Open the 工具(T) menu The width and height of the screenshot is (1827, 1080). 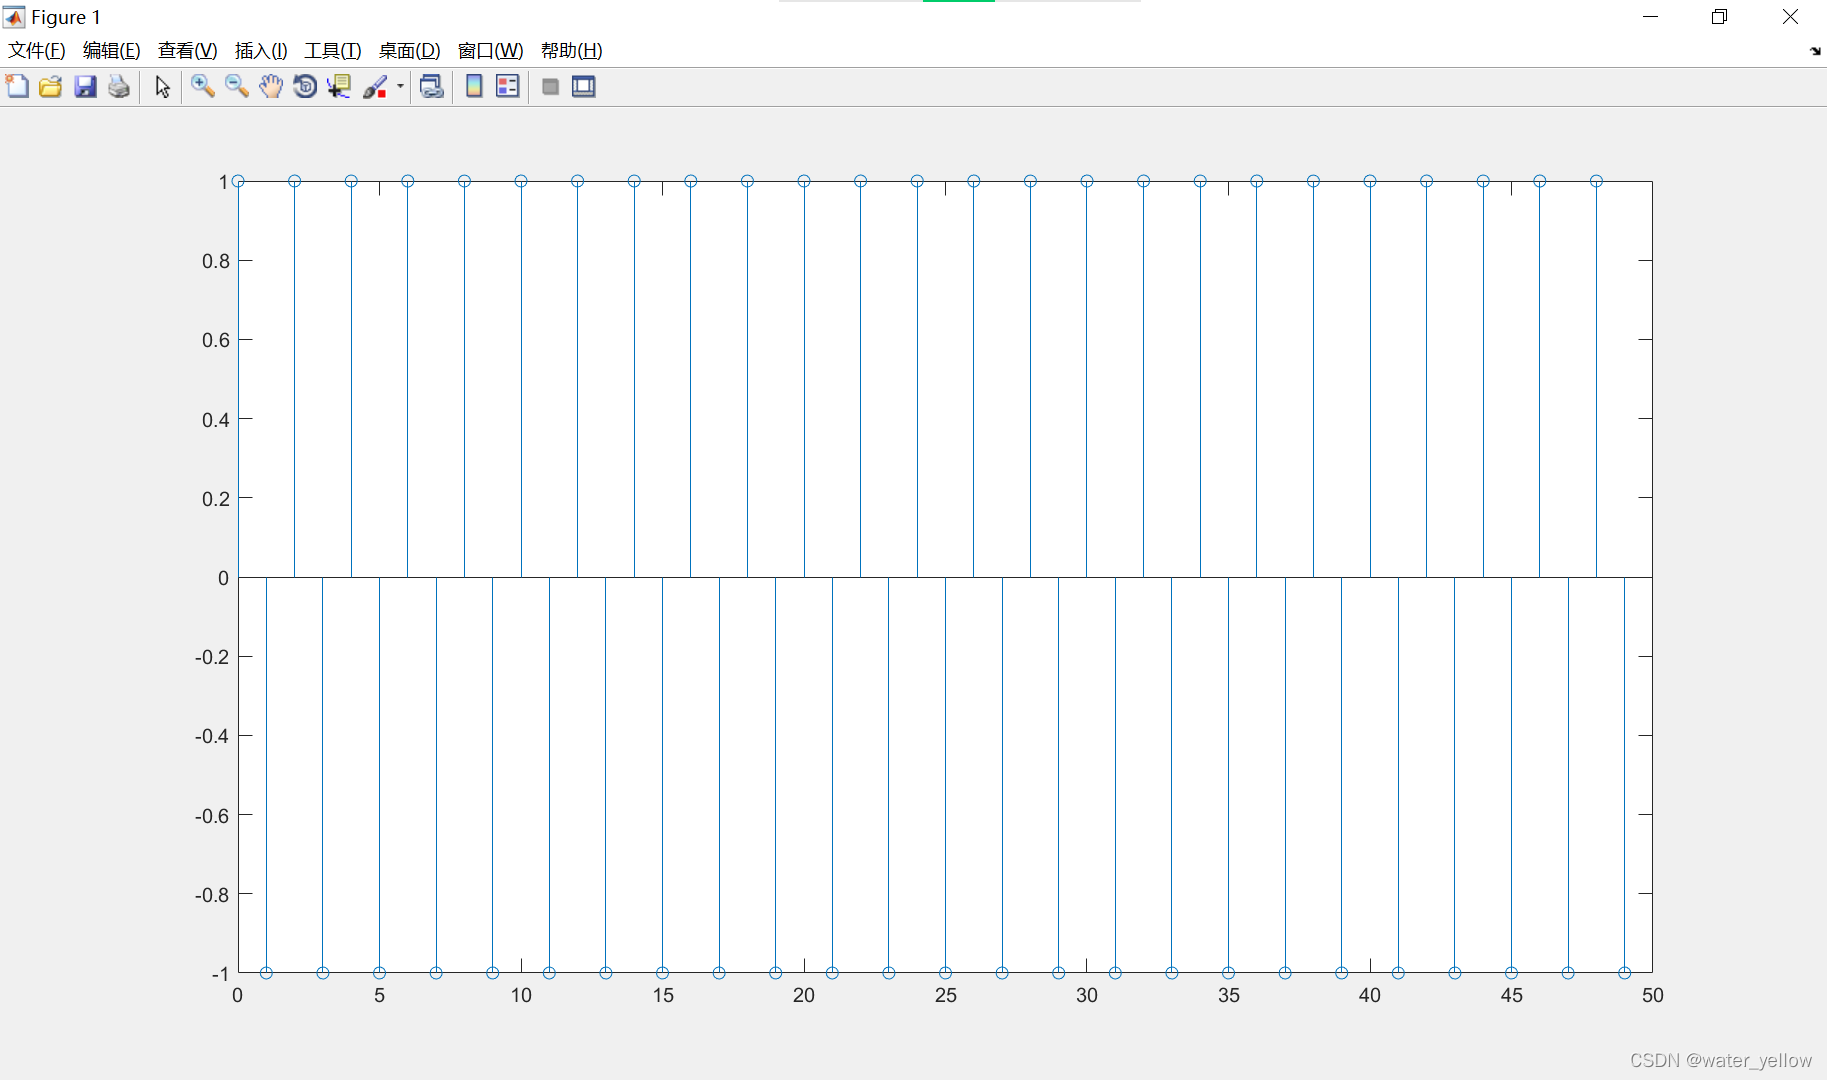pyautogui.click(x=332, y=50)
